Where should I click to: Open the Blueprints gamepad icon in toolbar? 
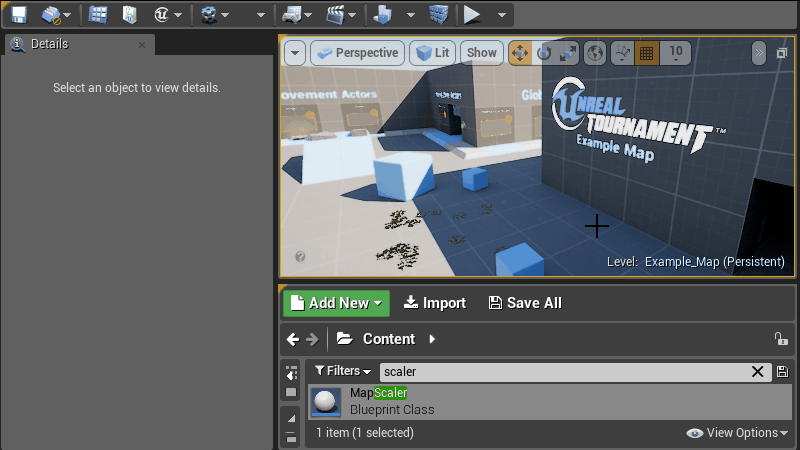pos(291,15)
